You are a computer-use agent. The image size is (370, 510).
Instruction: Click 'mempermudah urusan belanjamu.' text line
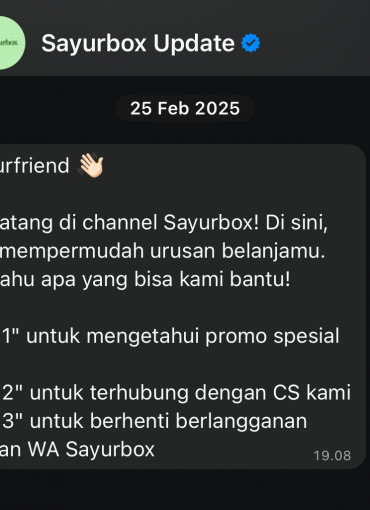pyautogui.click(x=162, y=251)
